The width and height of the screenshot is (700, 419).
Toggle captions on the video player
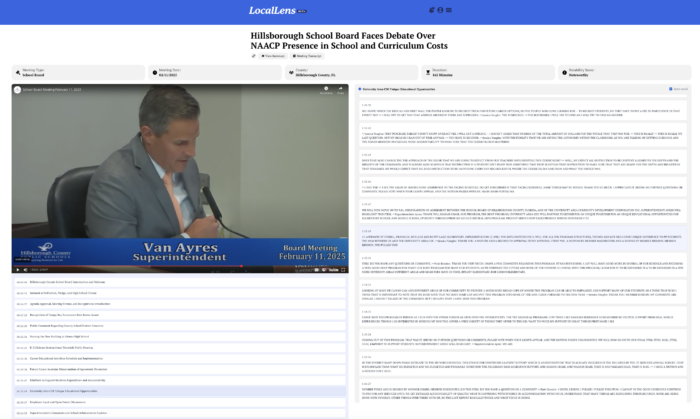pos(317,270)
